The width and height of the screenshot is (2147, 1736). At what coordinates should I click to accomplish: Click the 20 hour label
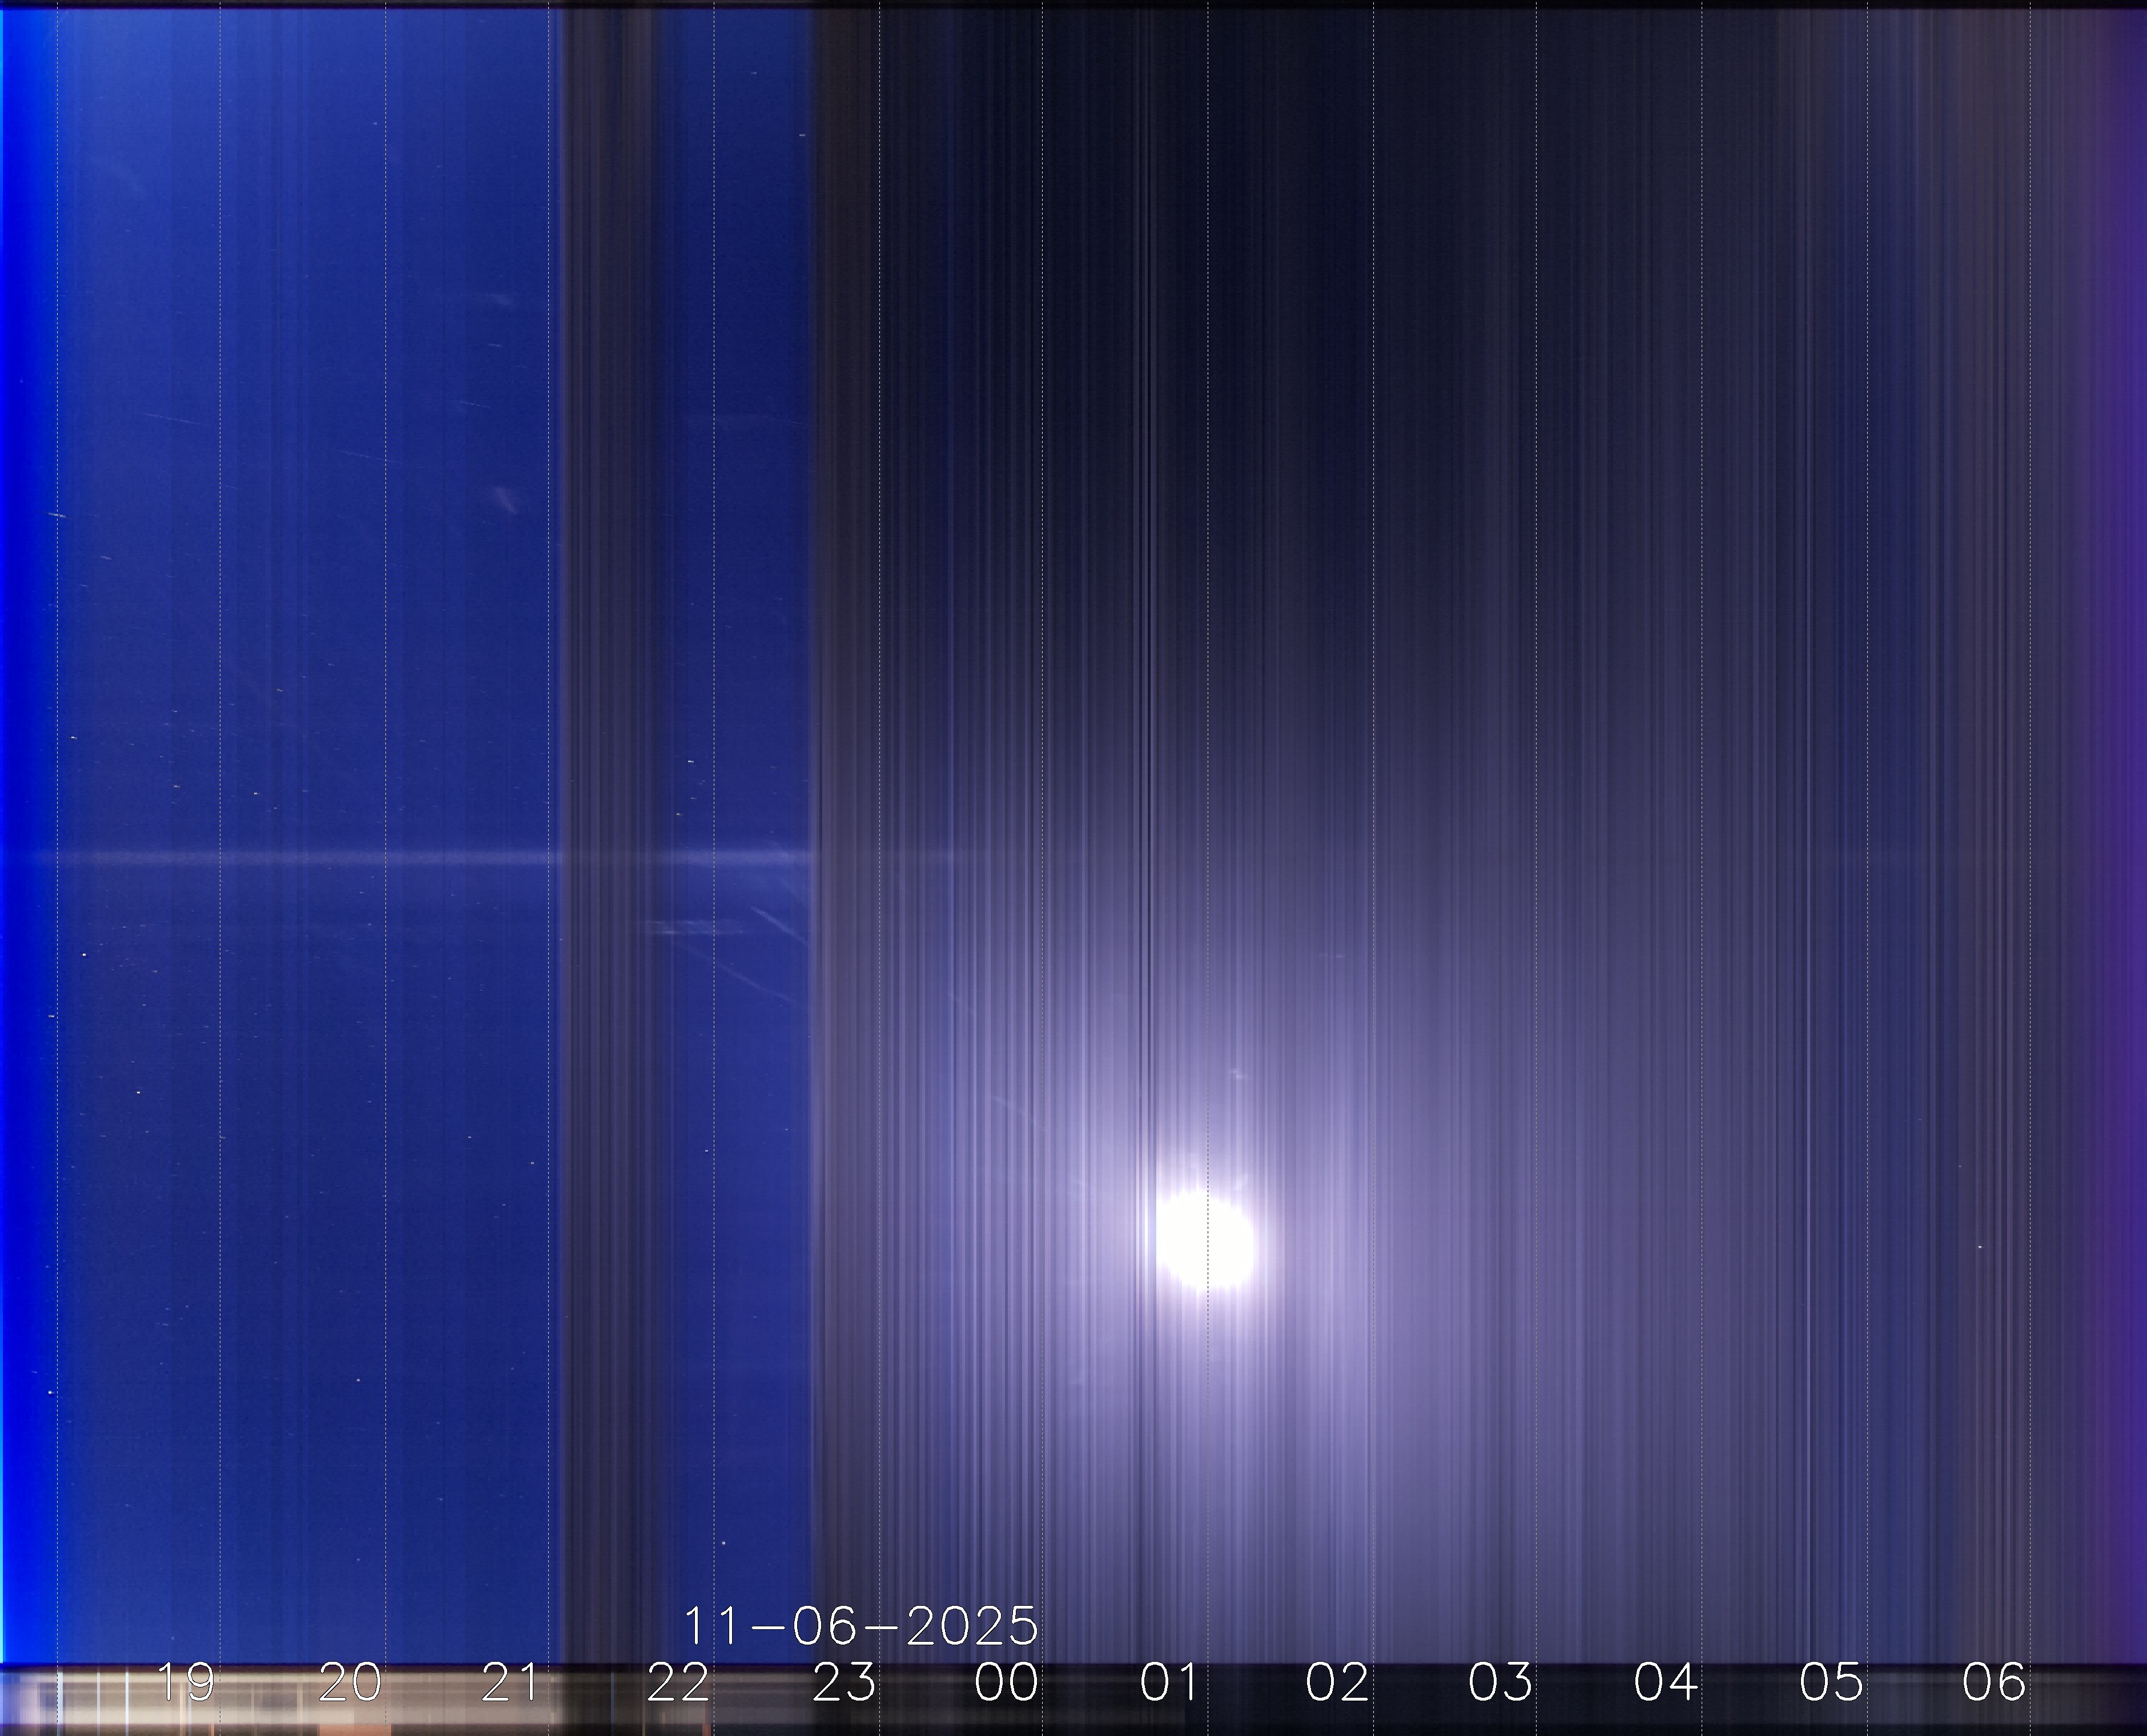[x=350, y=1682]
